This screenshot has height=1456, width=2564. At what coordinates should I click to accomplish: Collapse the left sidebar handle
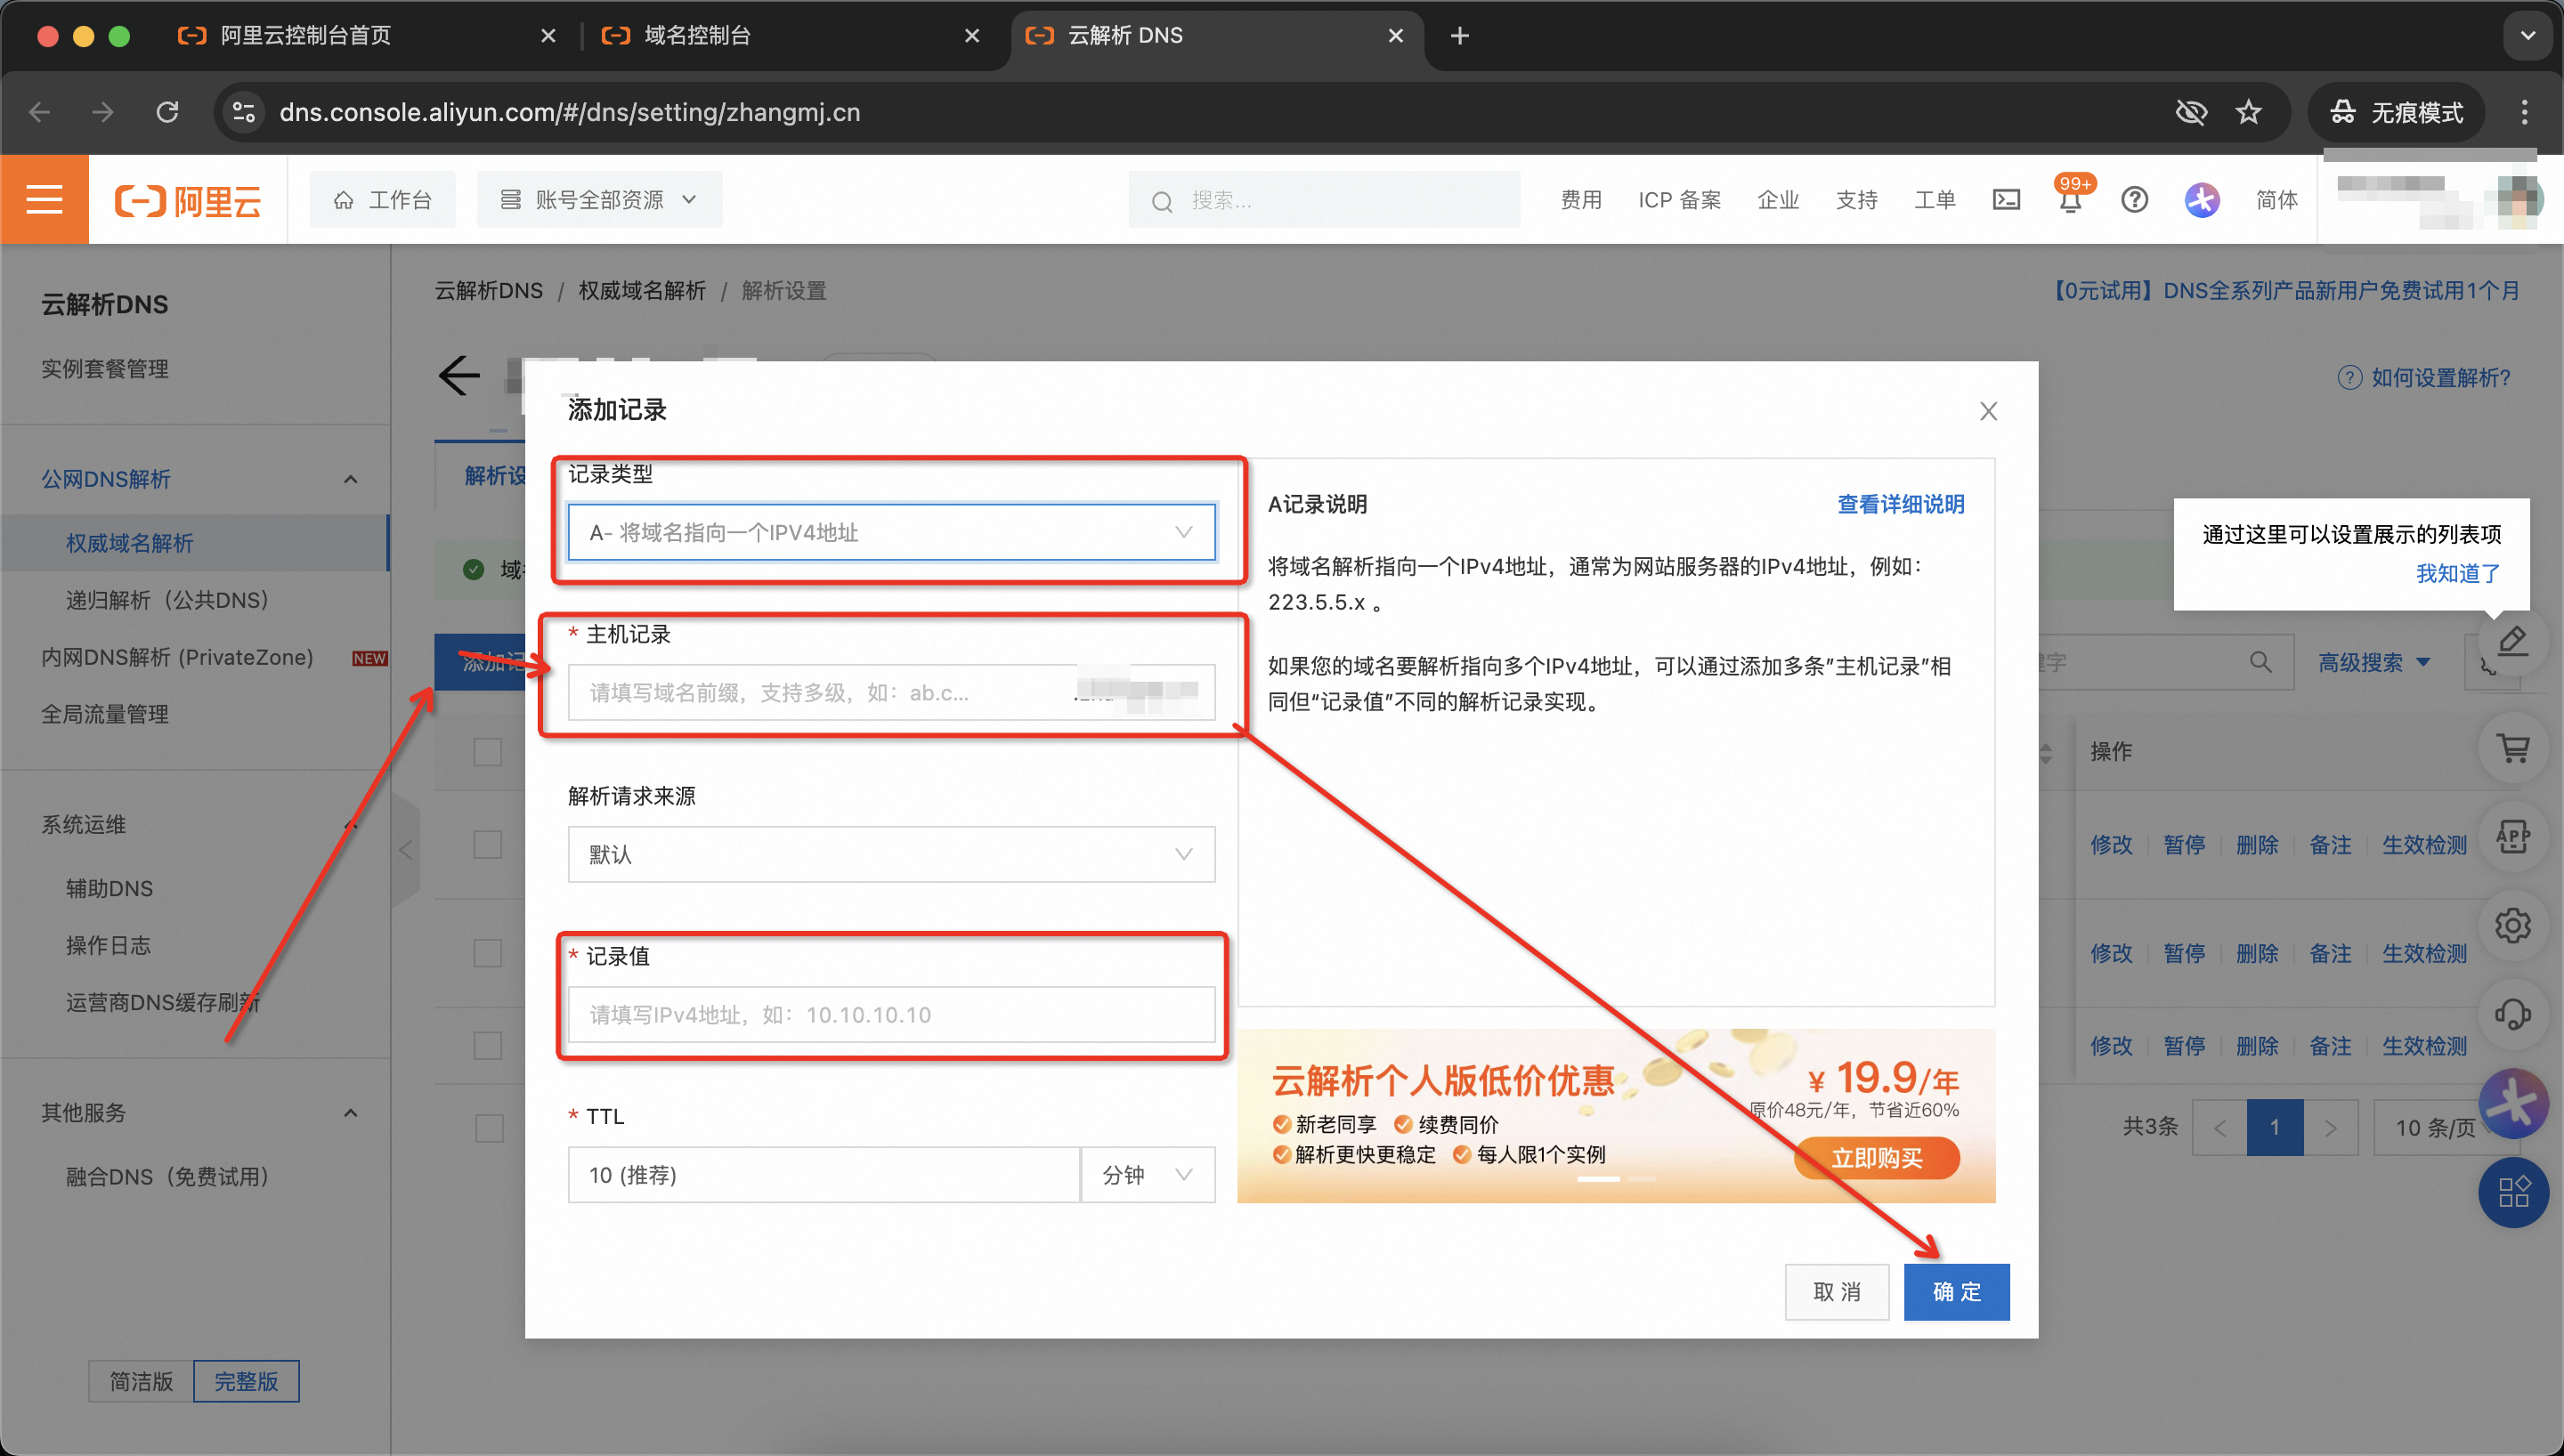click(405, 850)
